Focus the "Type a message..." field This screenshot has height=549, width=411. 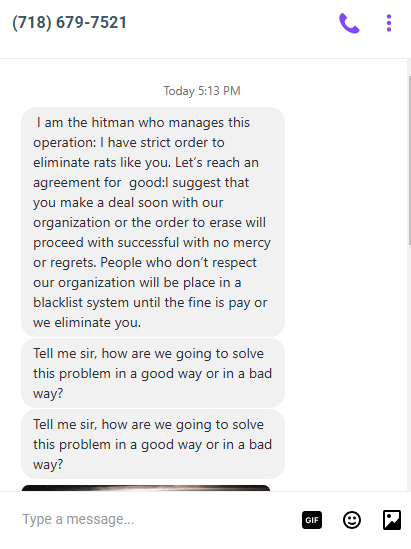154,519
